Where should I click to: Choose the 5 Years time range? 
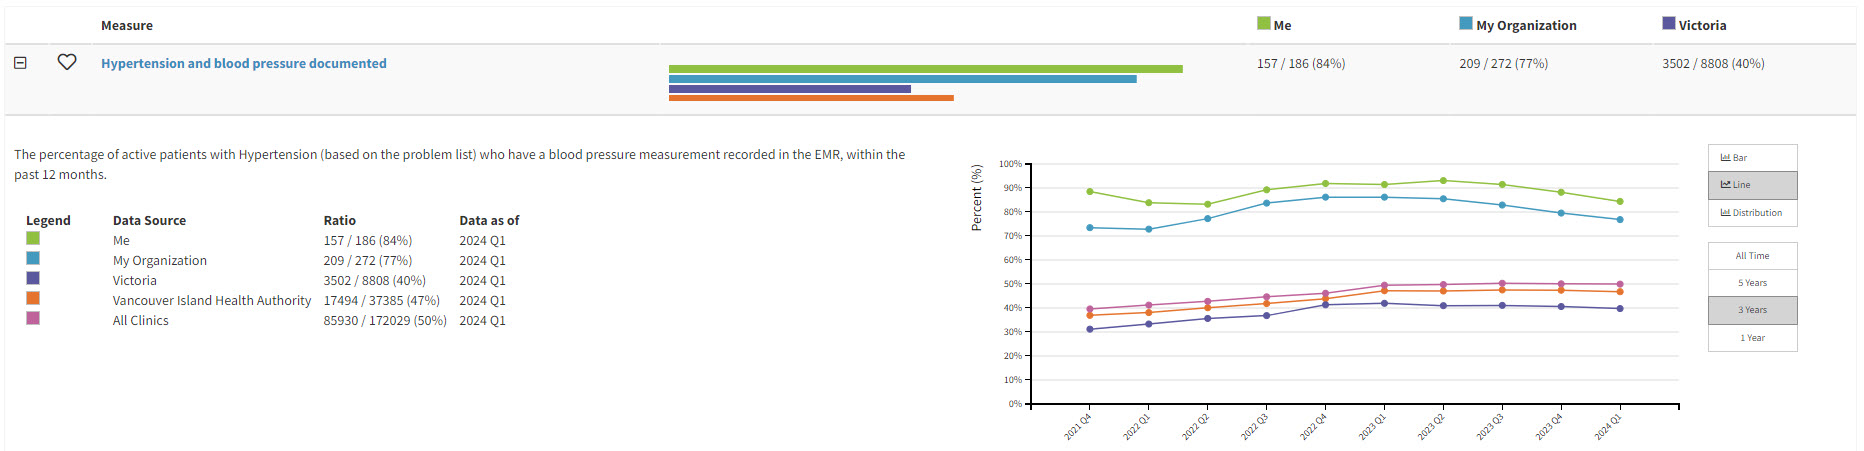coord(1752,283)
